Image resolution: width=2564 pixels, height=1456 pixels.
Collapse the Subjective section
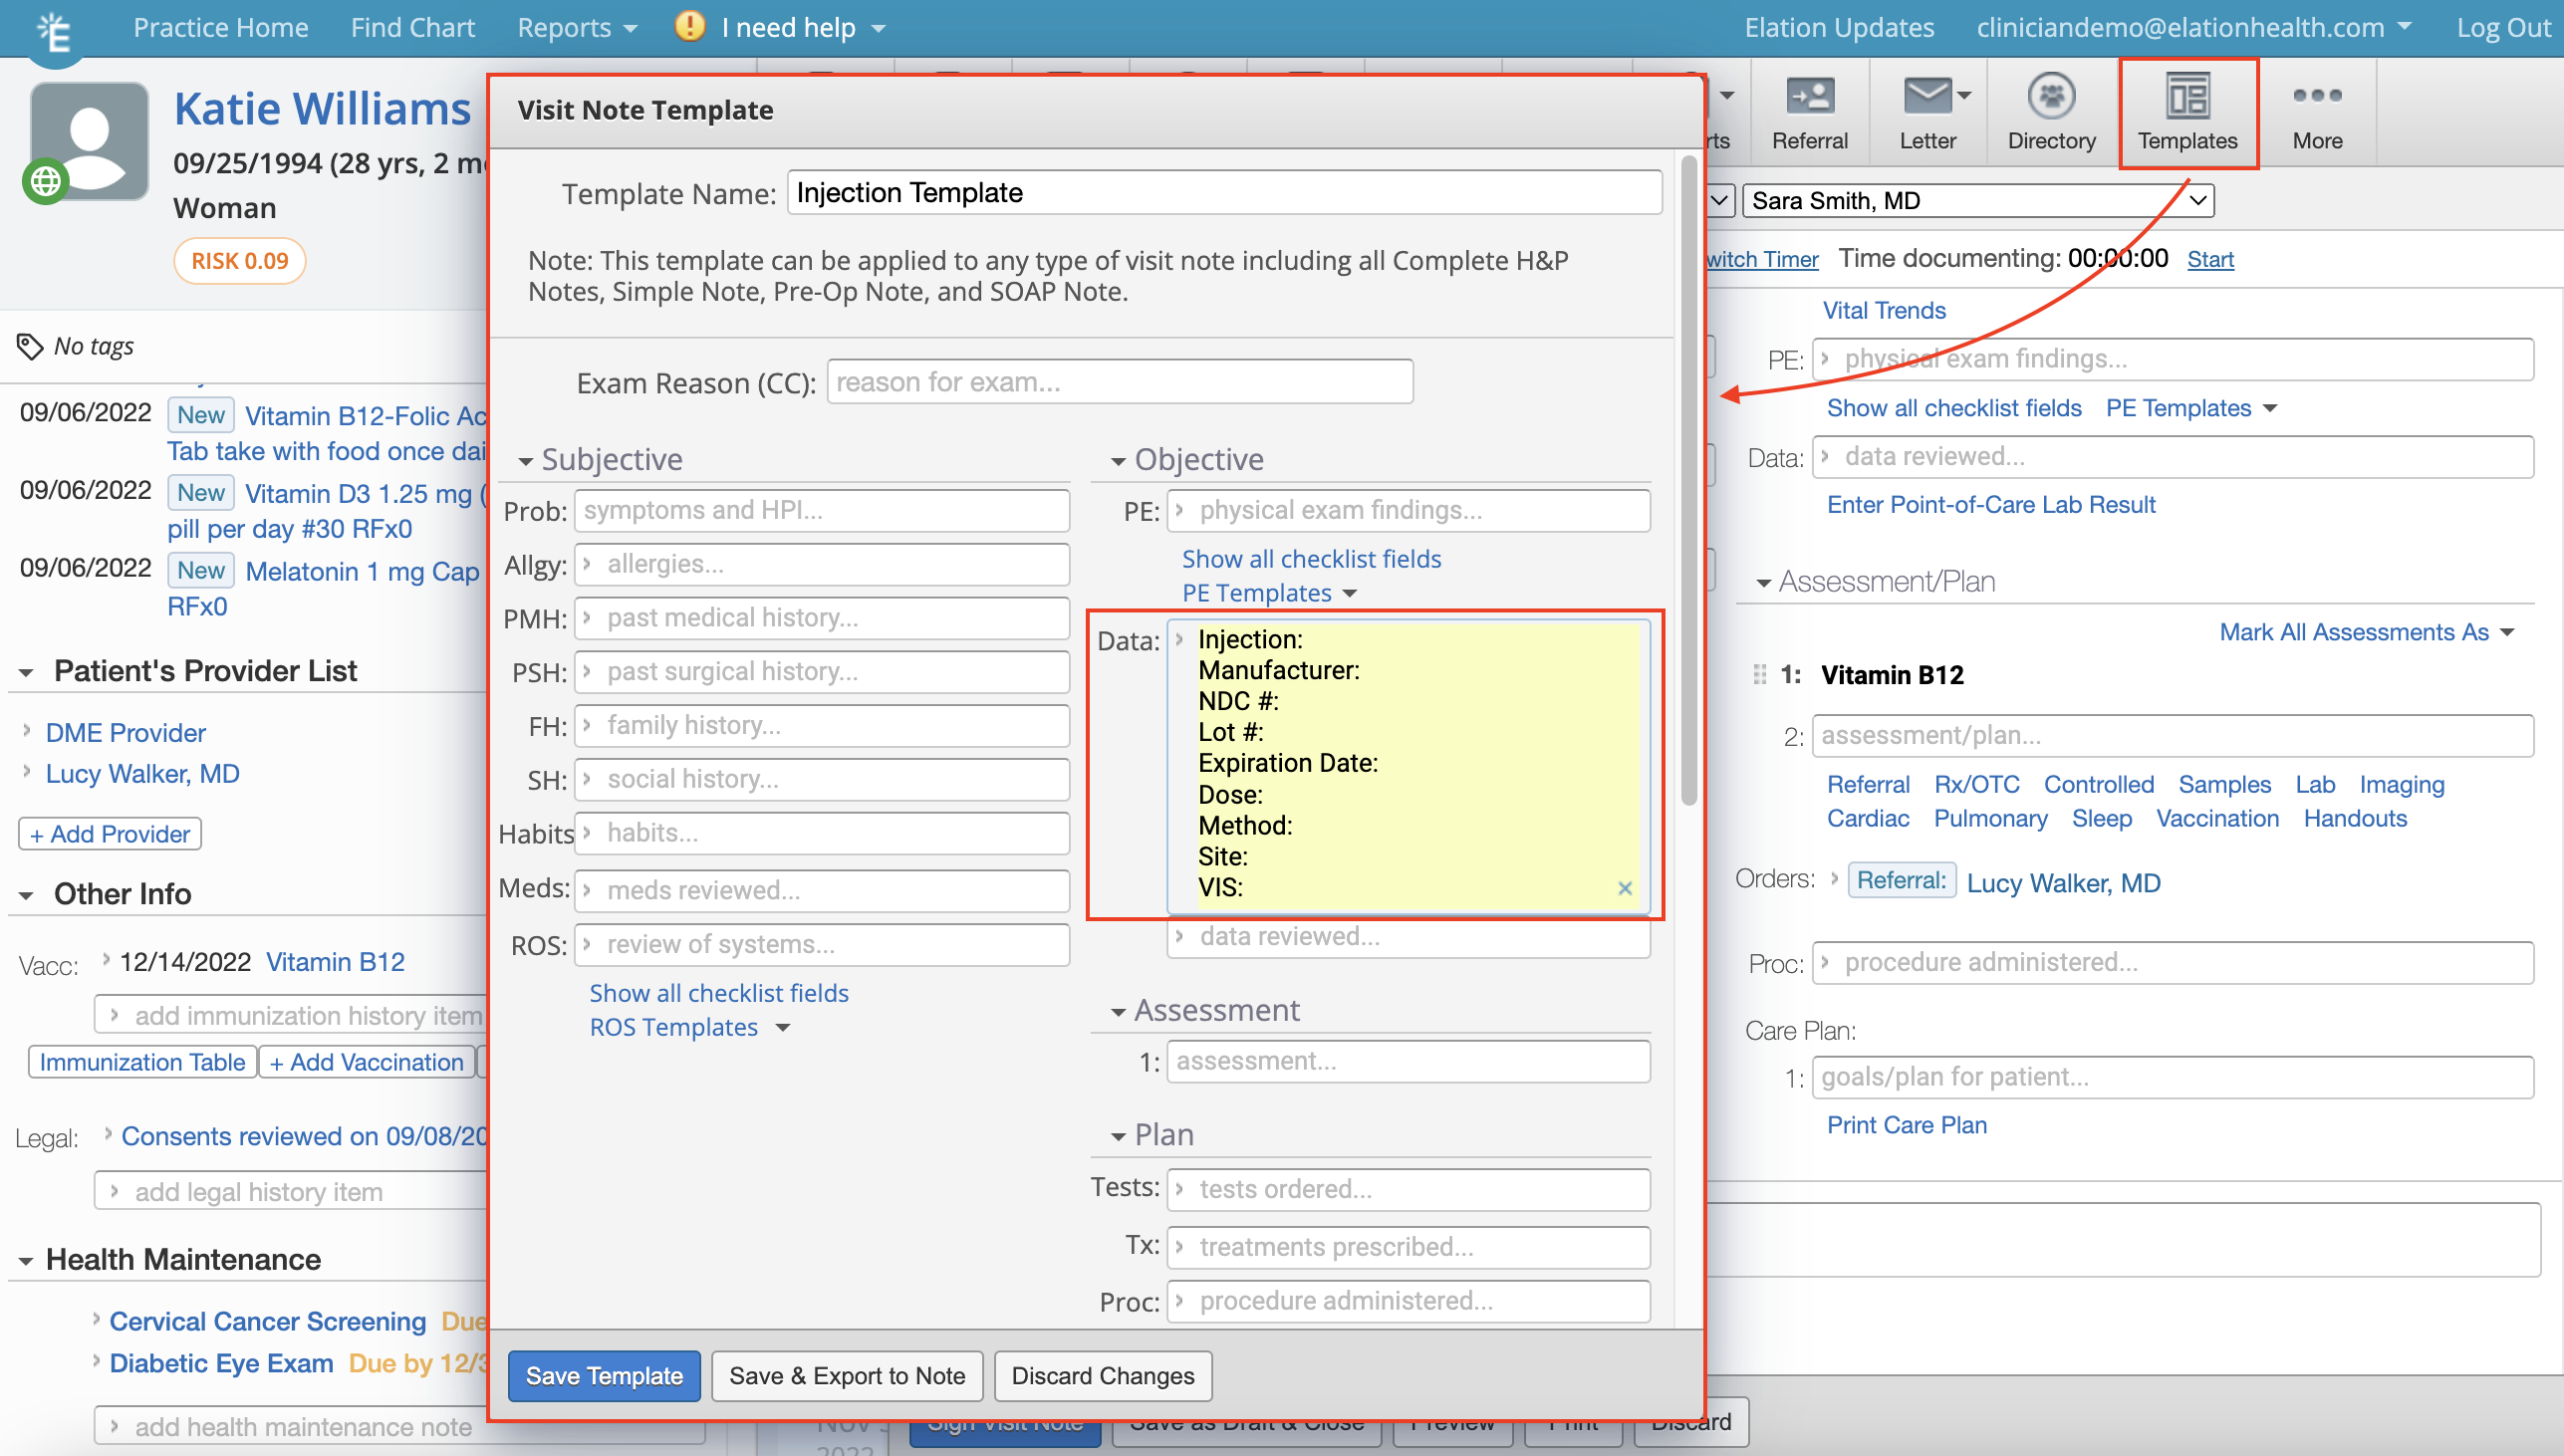pos(525,461)
